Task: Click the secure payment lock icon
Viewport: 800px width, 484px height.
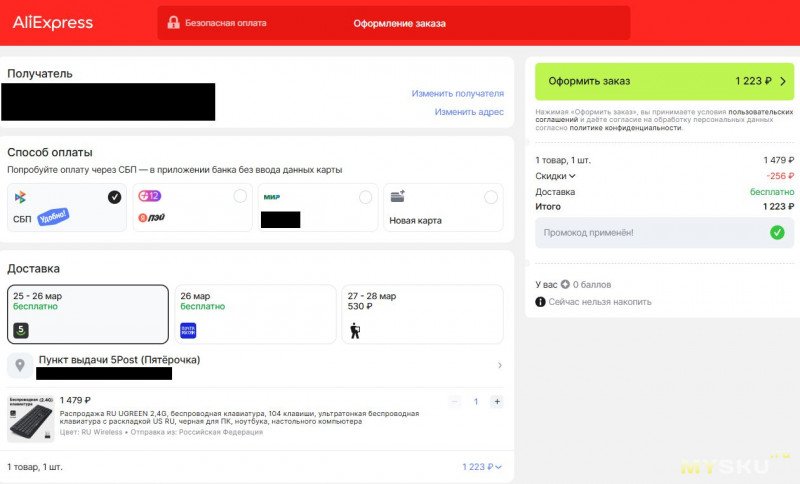Action: (173, 23)
